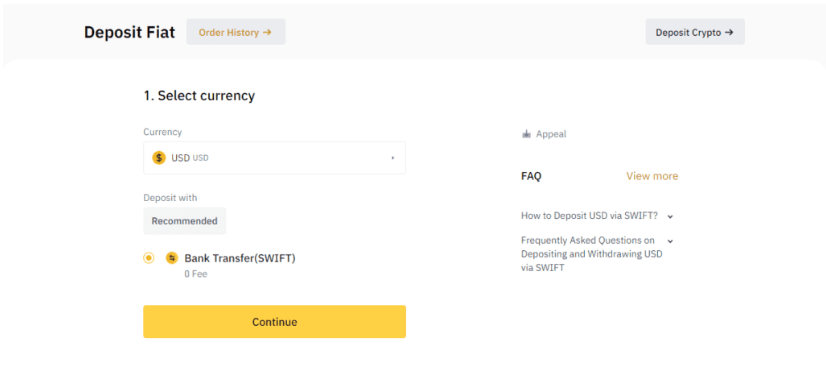Click the arrow icon in Deposit Crypto
The image size is (826, 385).
[729, 32]
